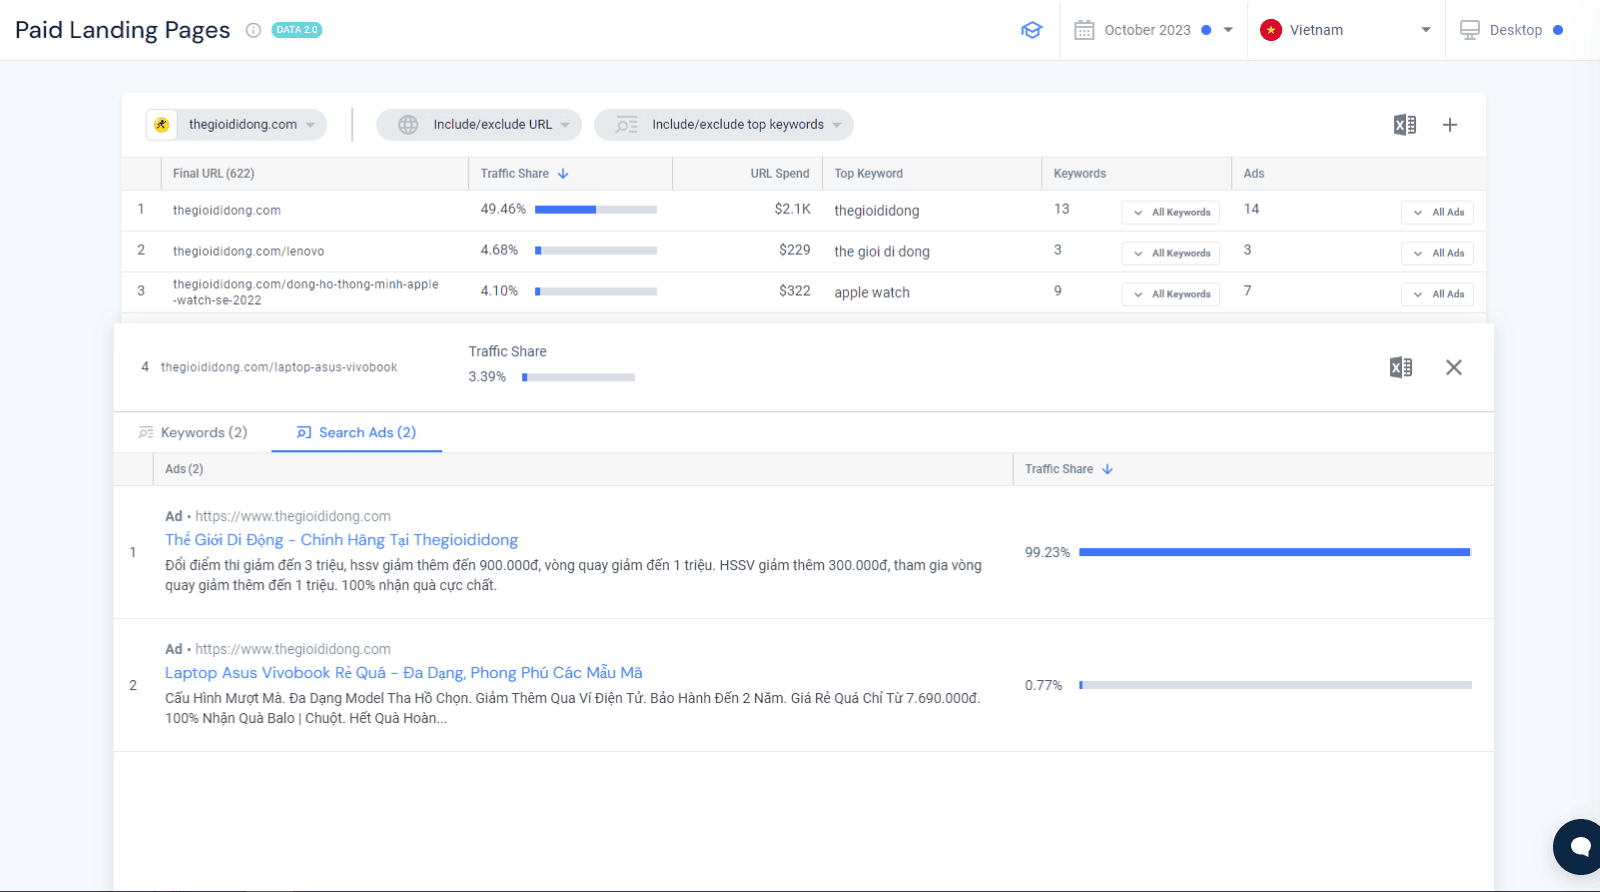
Task: Click the 49.46% traffic share bar
Action: (596, 210)
